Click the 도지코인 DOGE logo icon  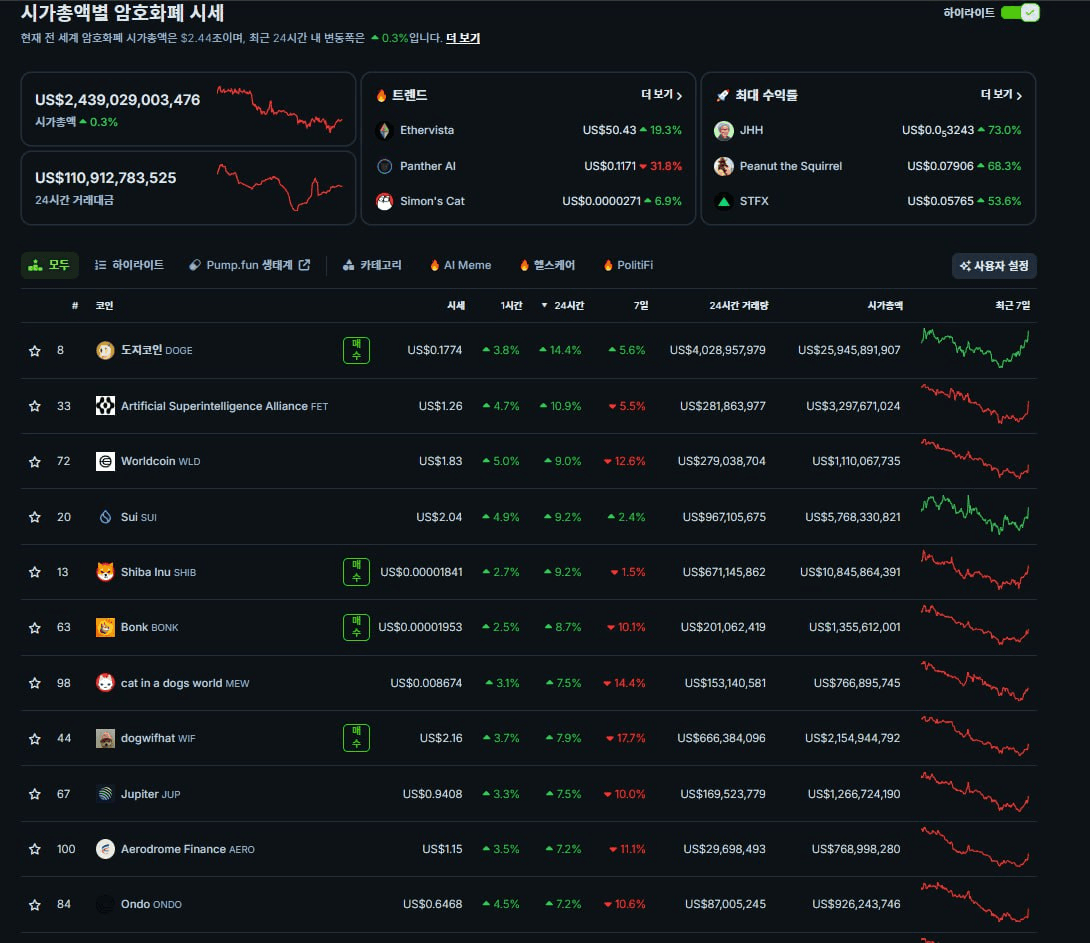(x=105, y=350)
